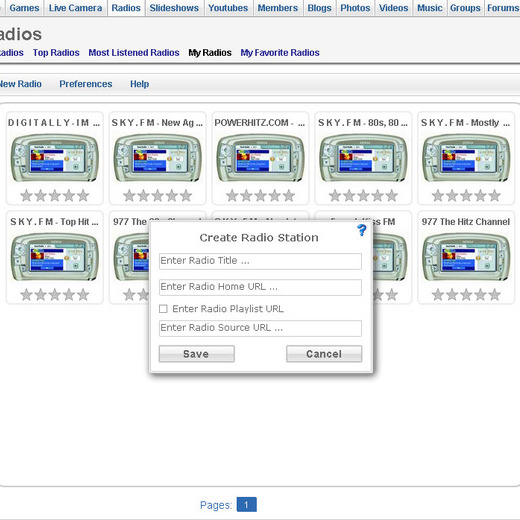Viewport: 520px width, 520px height.
Task: Go to page 1 of radios
Action: (x=247, y=504)
